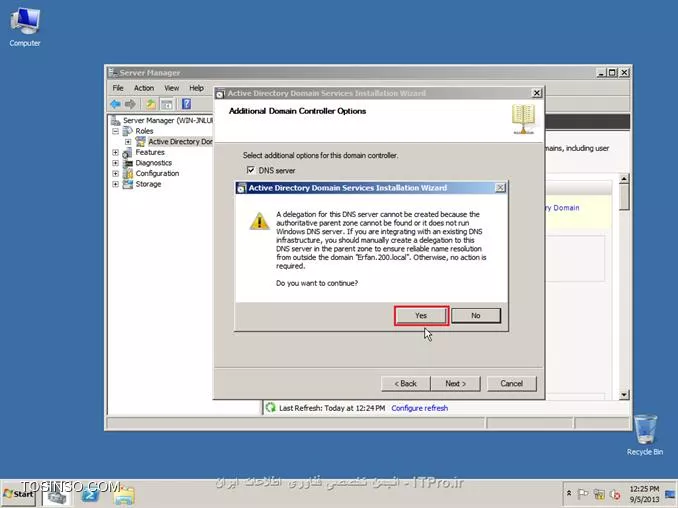Image resolution: width=678 pixels, height=508 pixels.
Task: Open the Help menu in Server Manager
Action: pos(196,88)
